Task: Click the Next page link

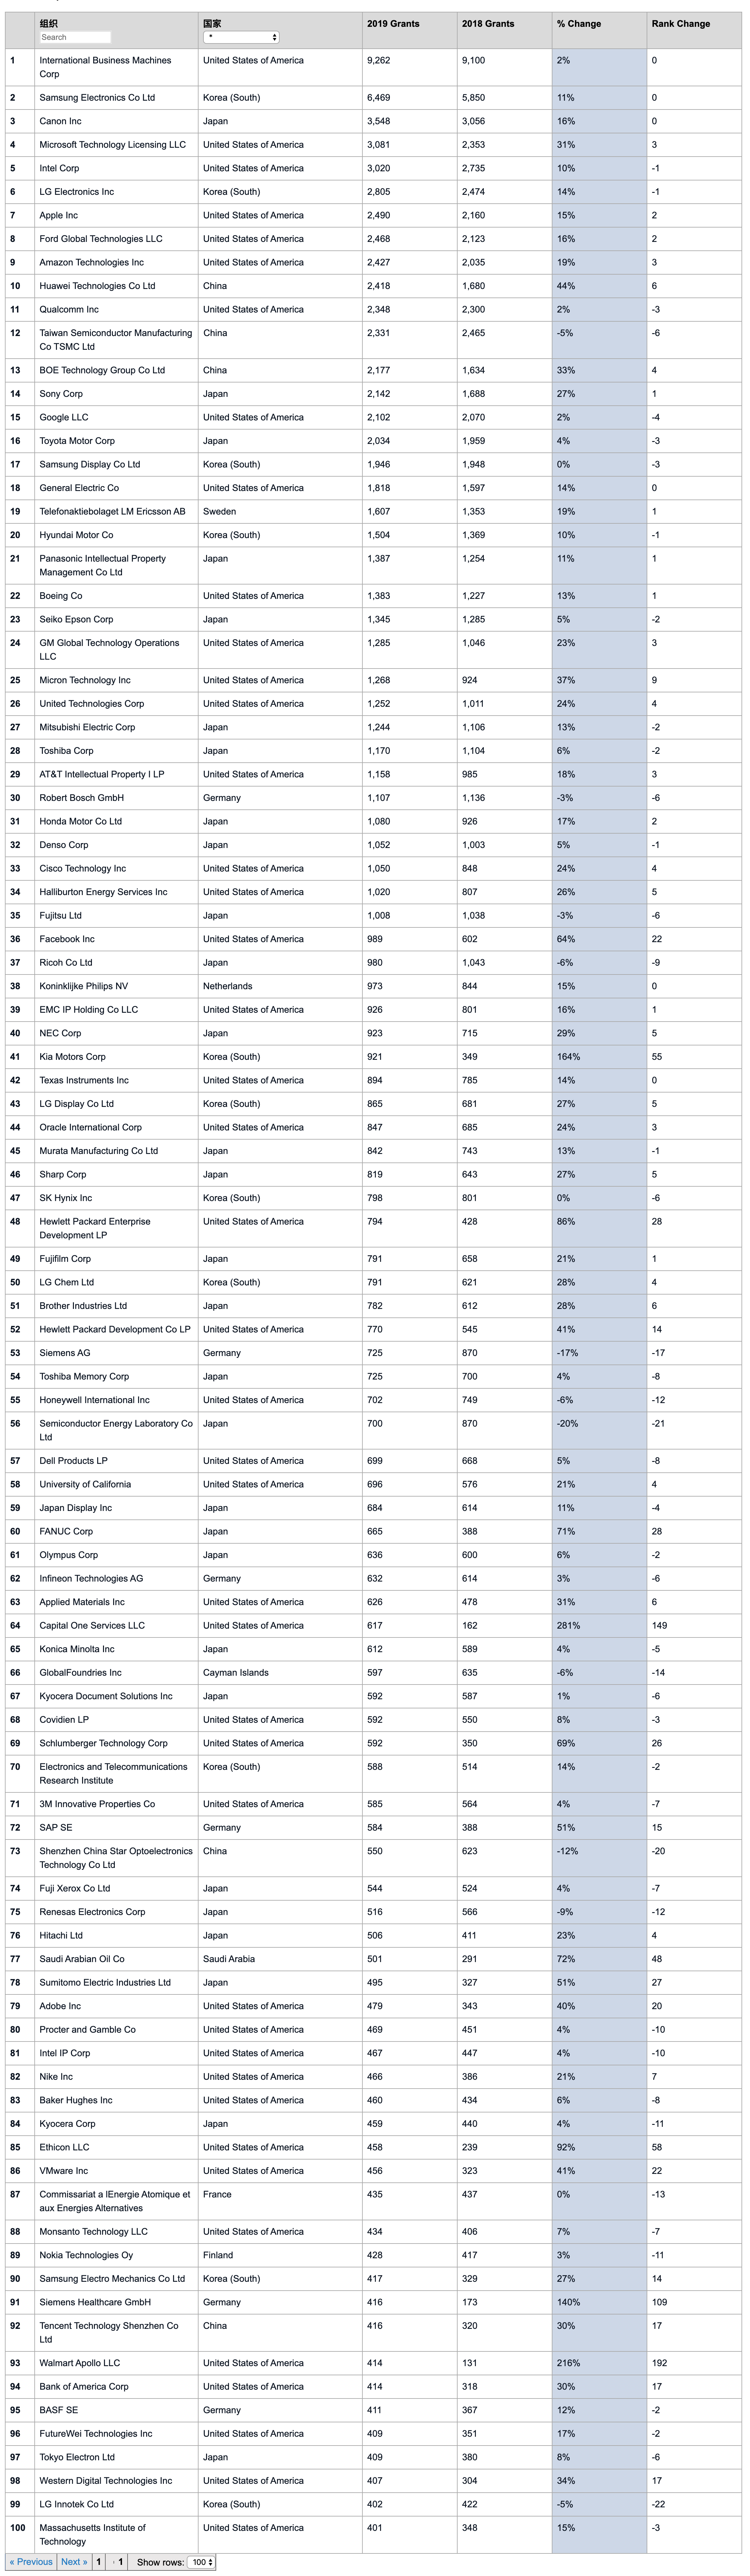Action: point(74,2562)
